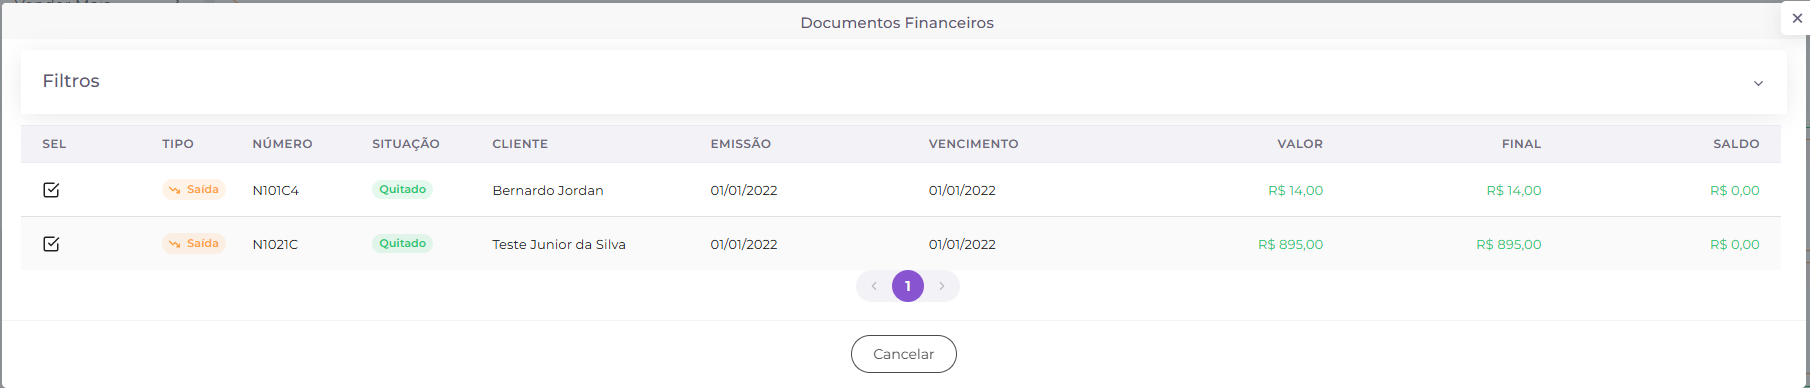Image resolution: width=1810 pixels, height=388 pixels.
Task: Click the Filtros heading
Action: pyautogui.click(x=71, y=81)
